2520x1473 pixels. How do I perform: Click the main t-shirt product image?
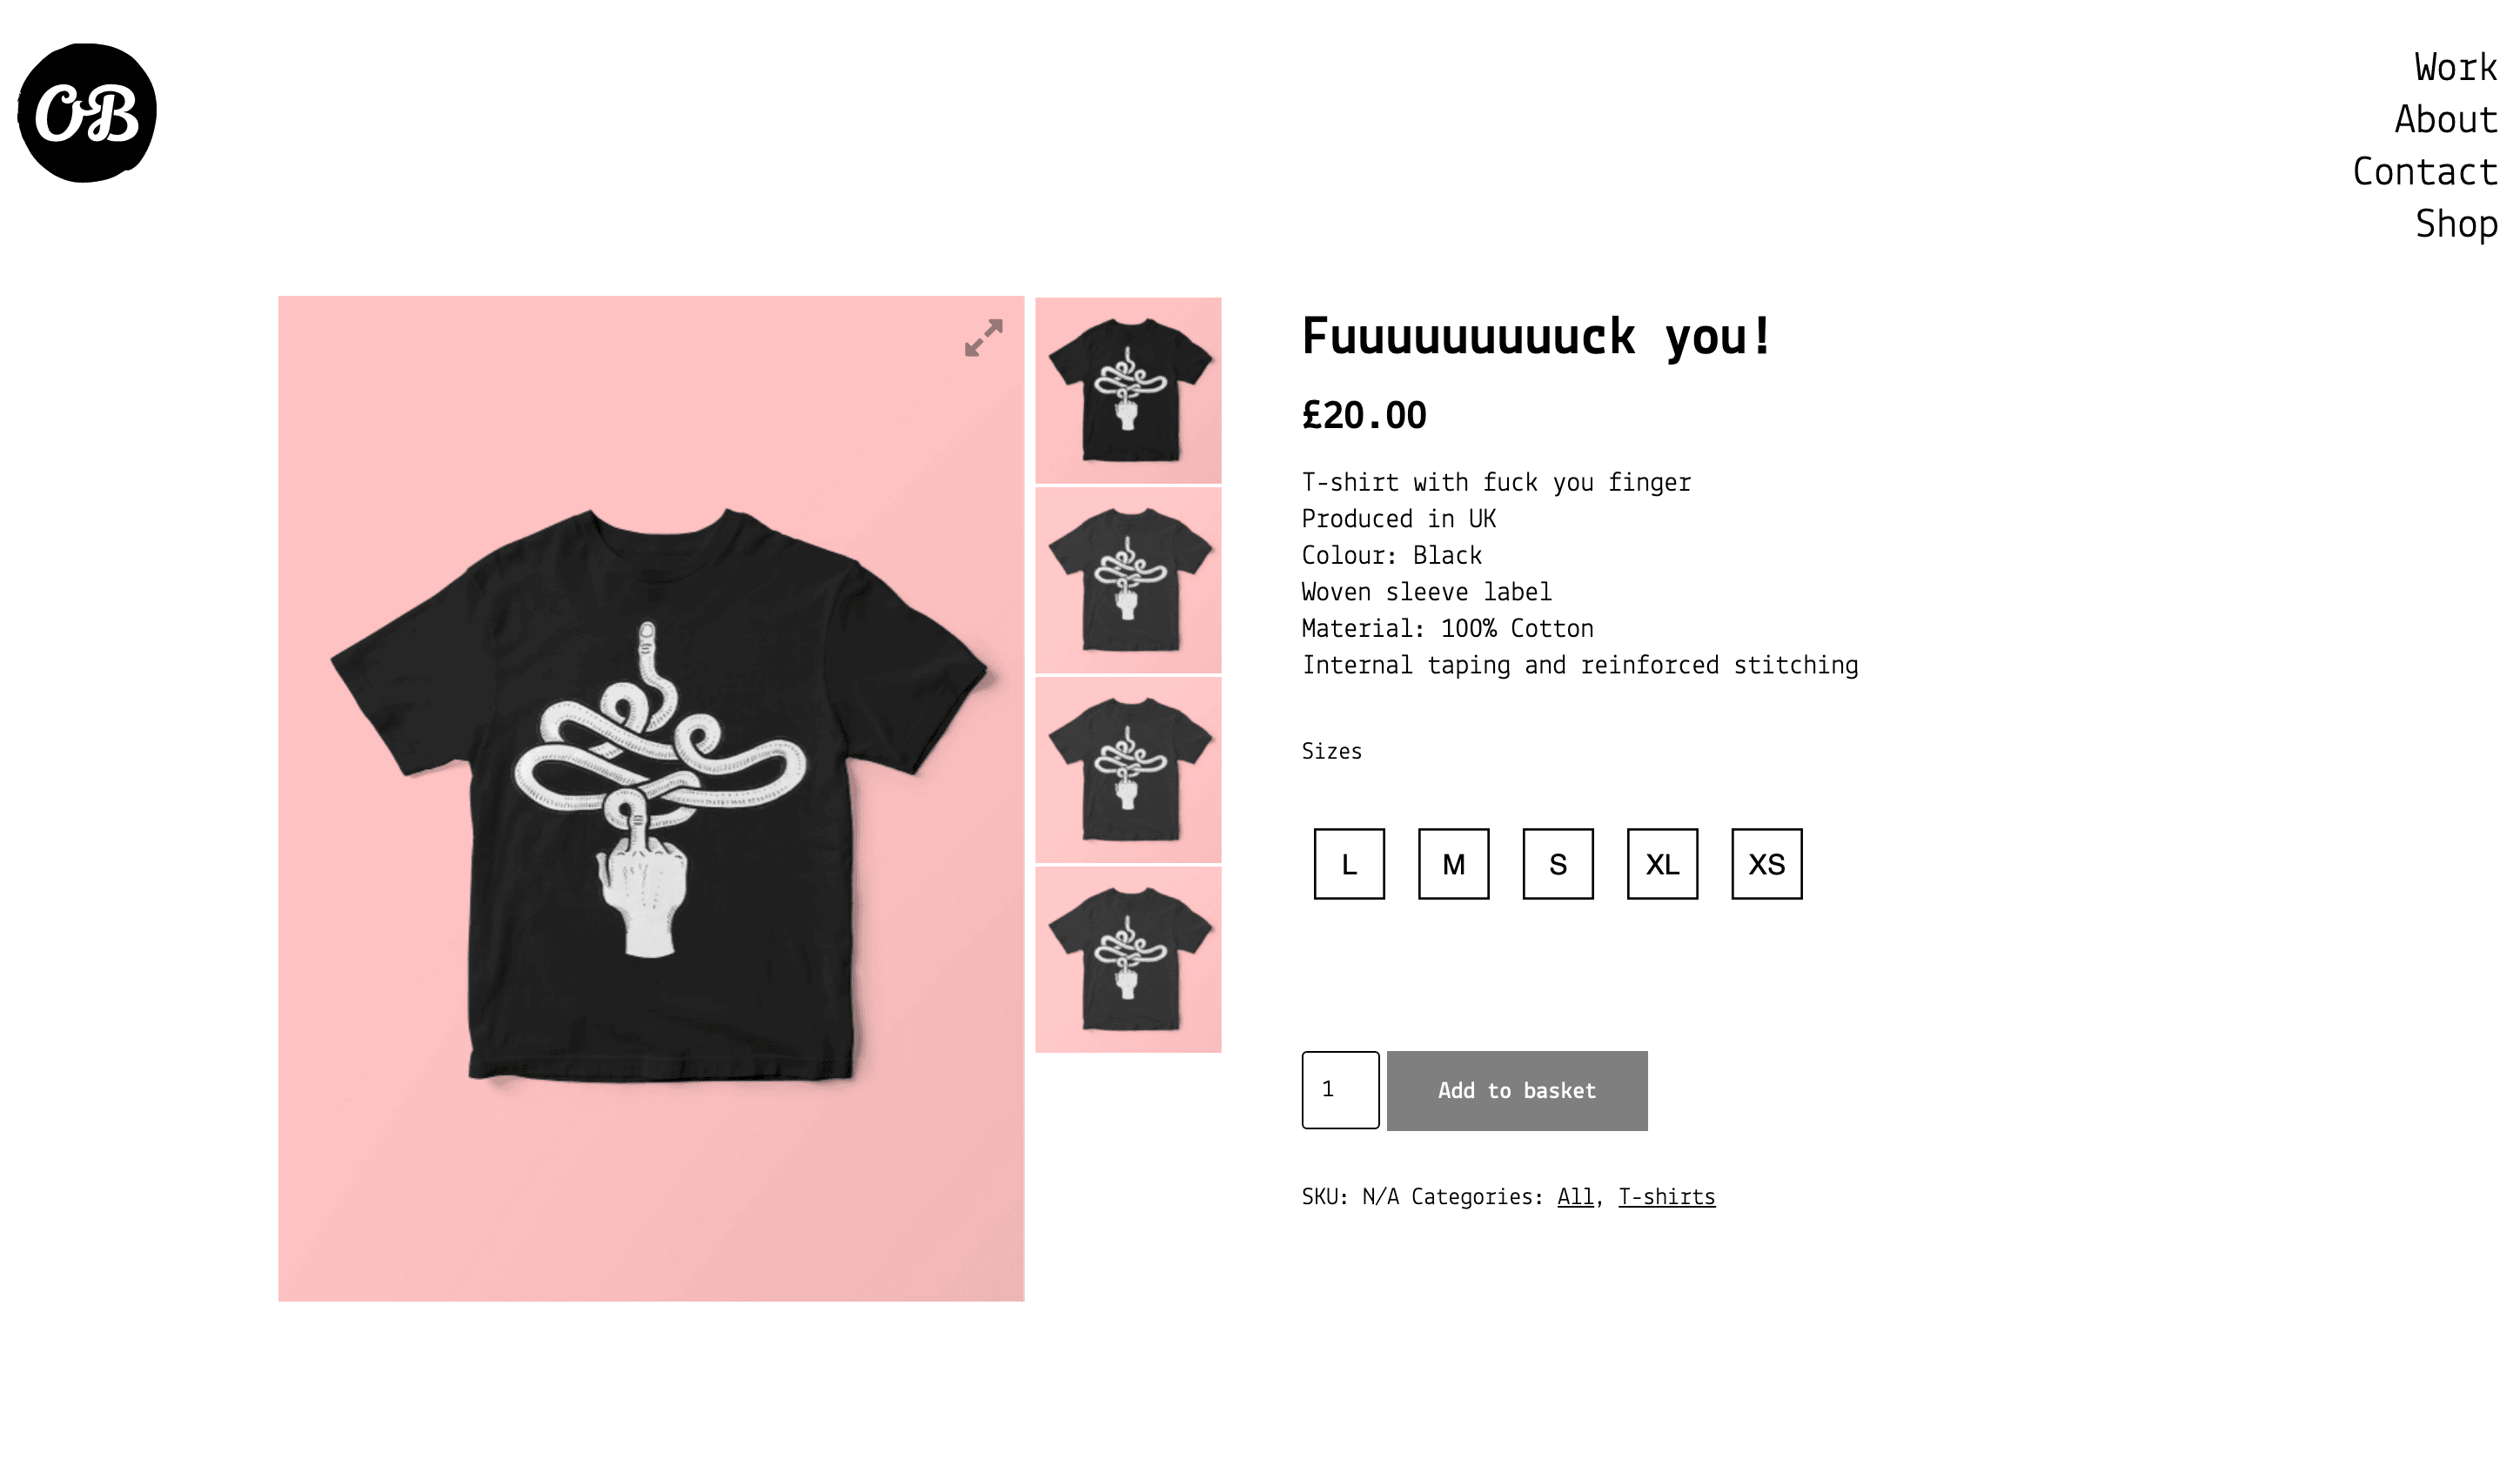(651, 799)
